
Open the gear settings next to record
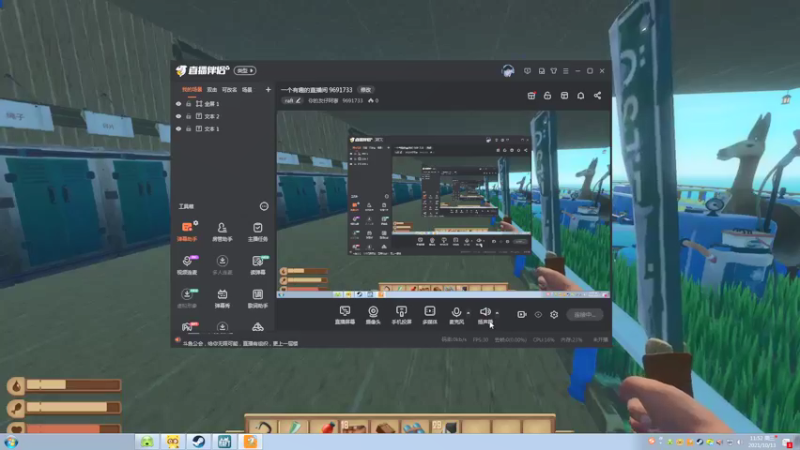pos(554,314)
